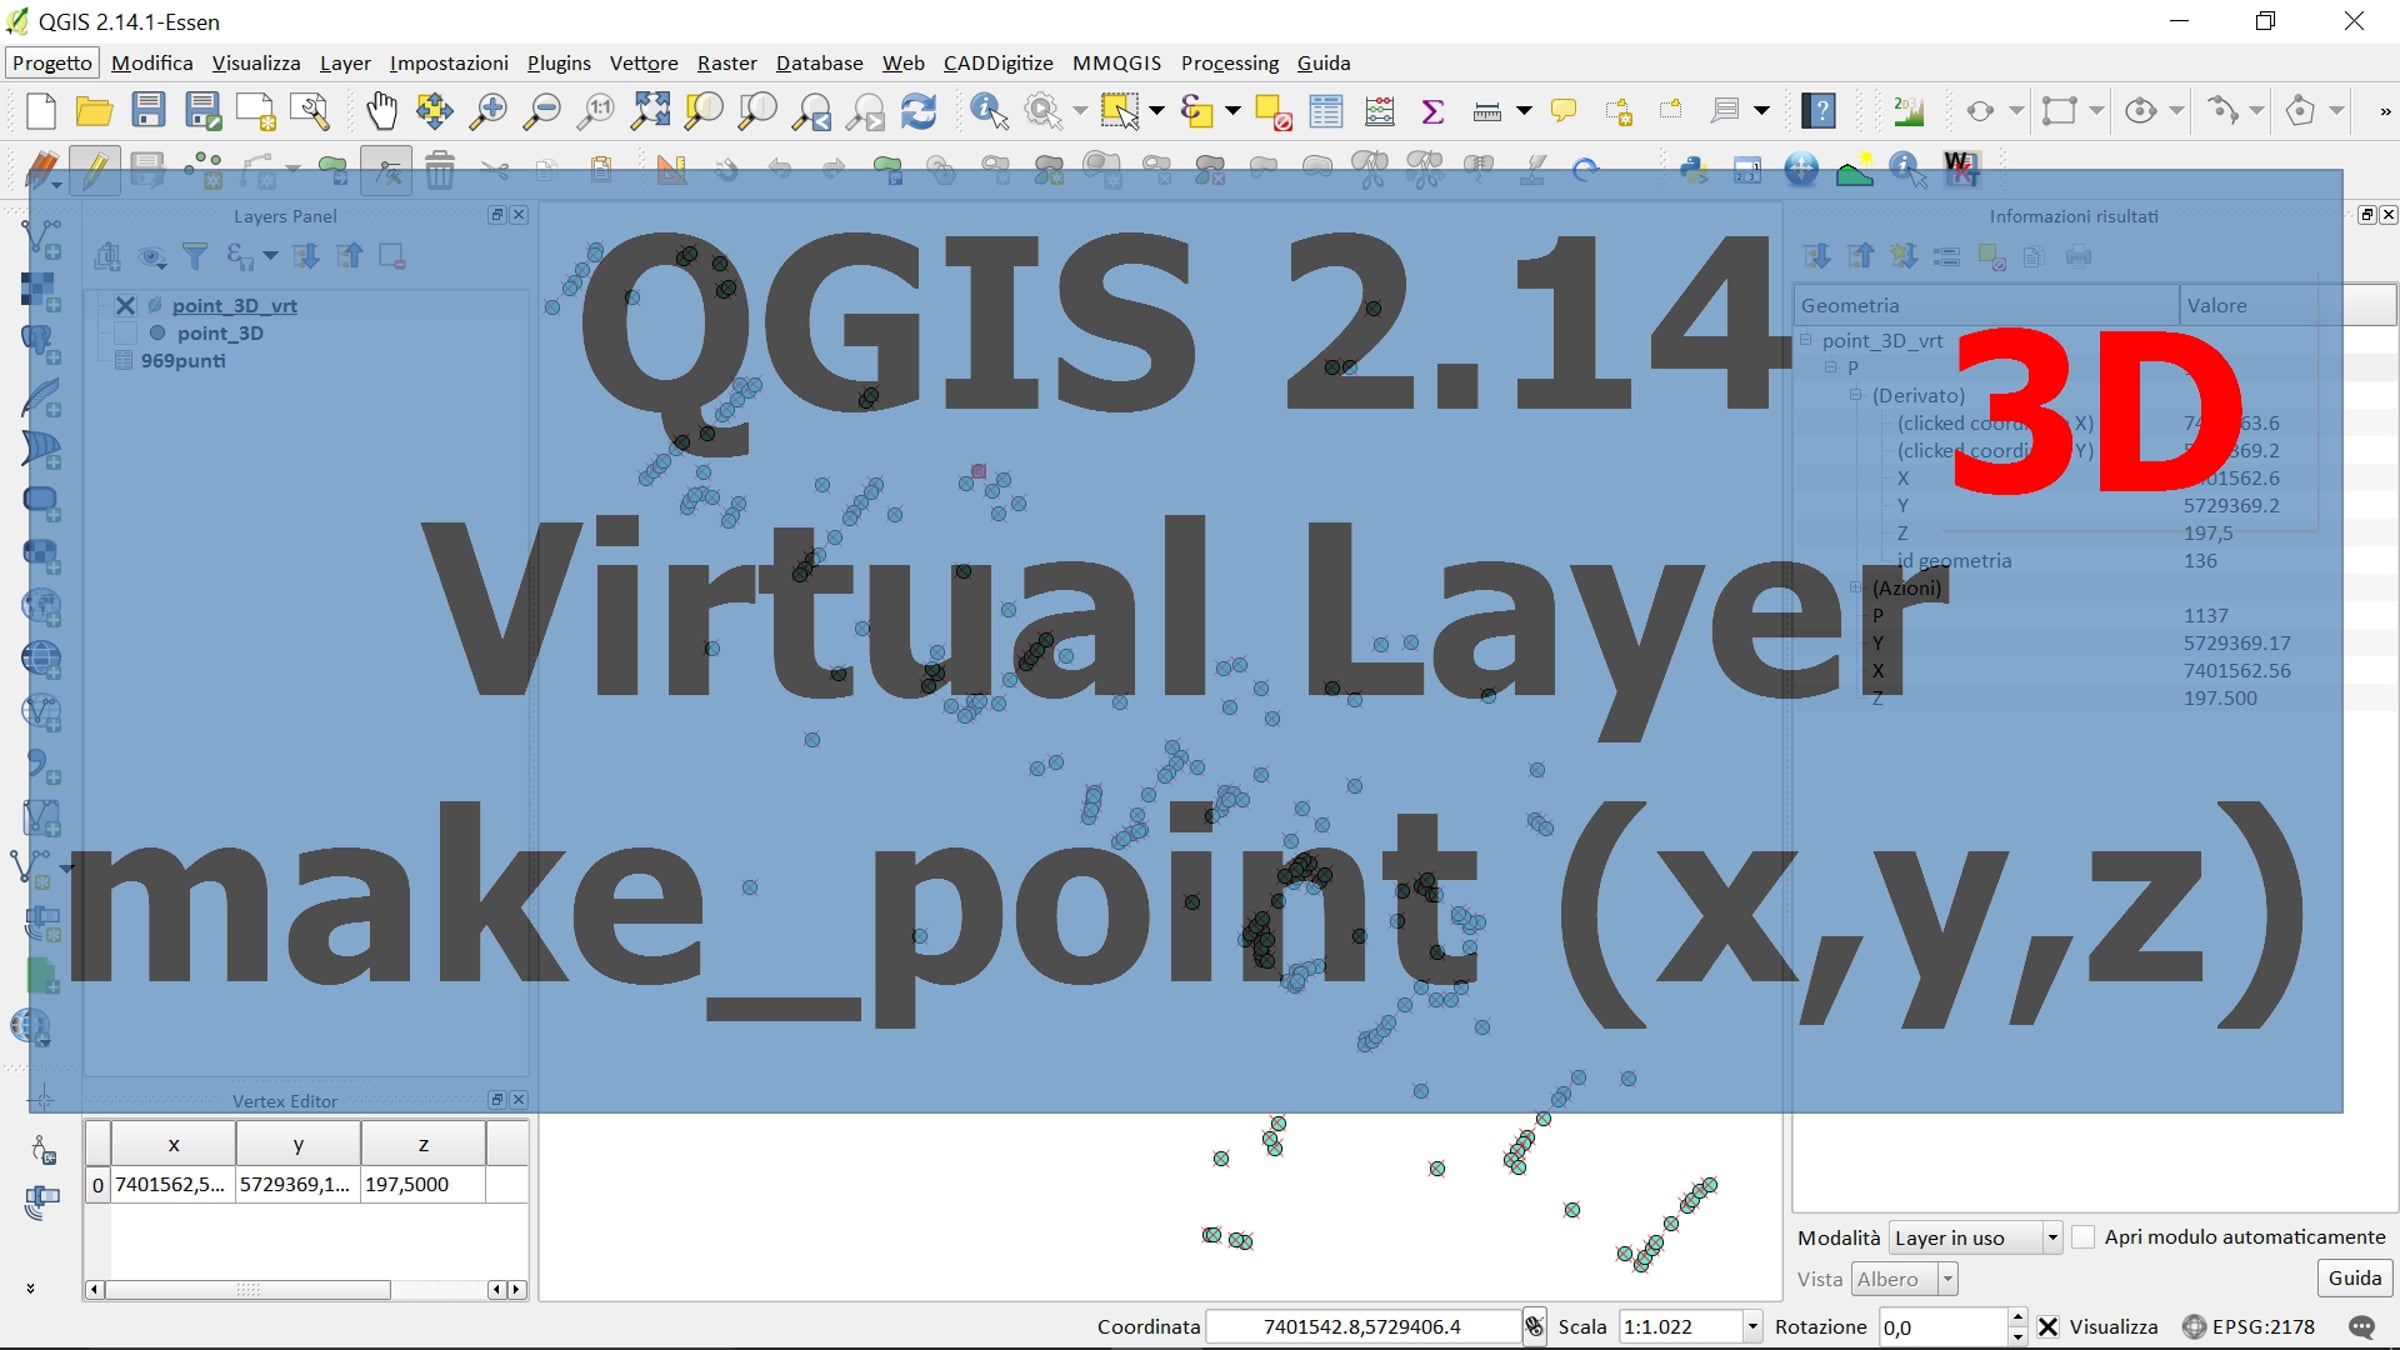The width and height of the screenshot is (2400, 1350).
Task: Filter legend in the Layers Panel
Action: 195,257
